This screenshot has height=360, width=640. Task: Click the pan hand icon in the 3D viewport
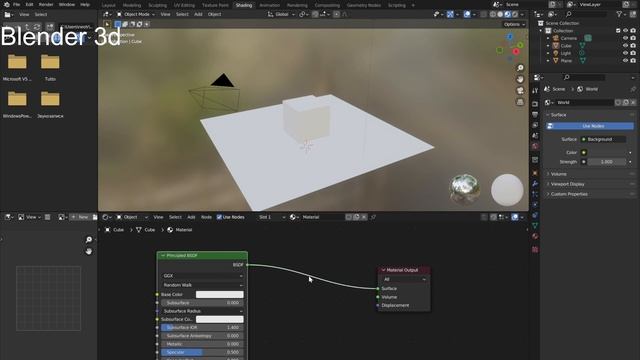click(x=520, y=79)
